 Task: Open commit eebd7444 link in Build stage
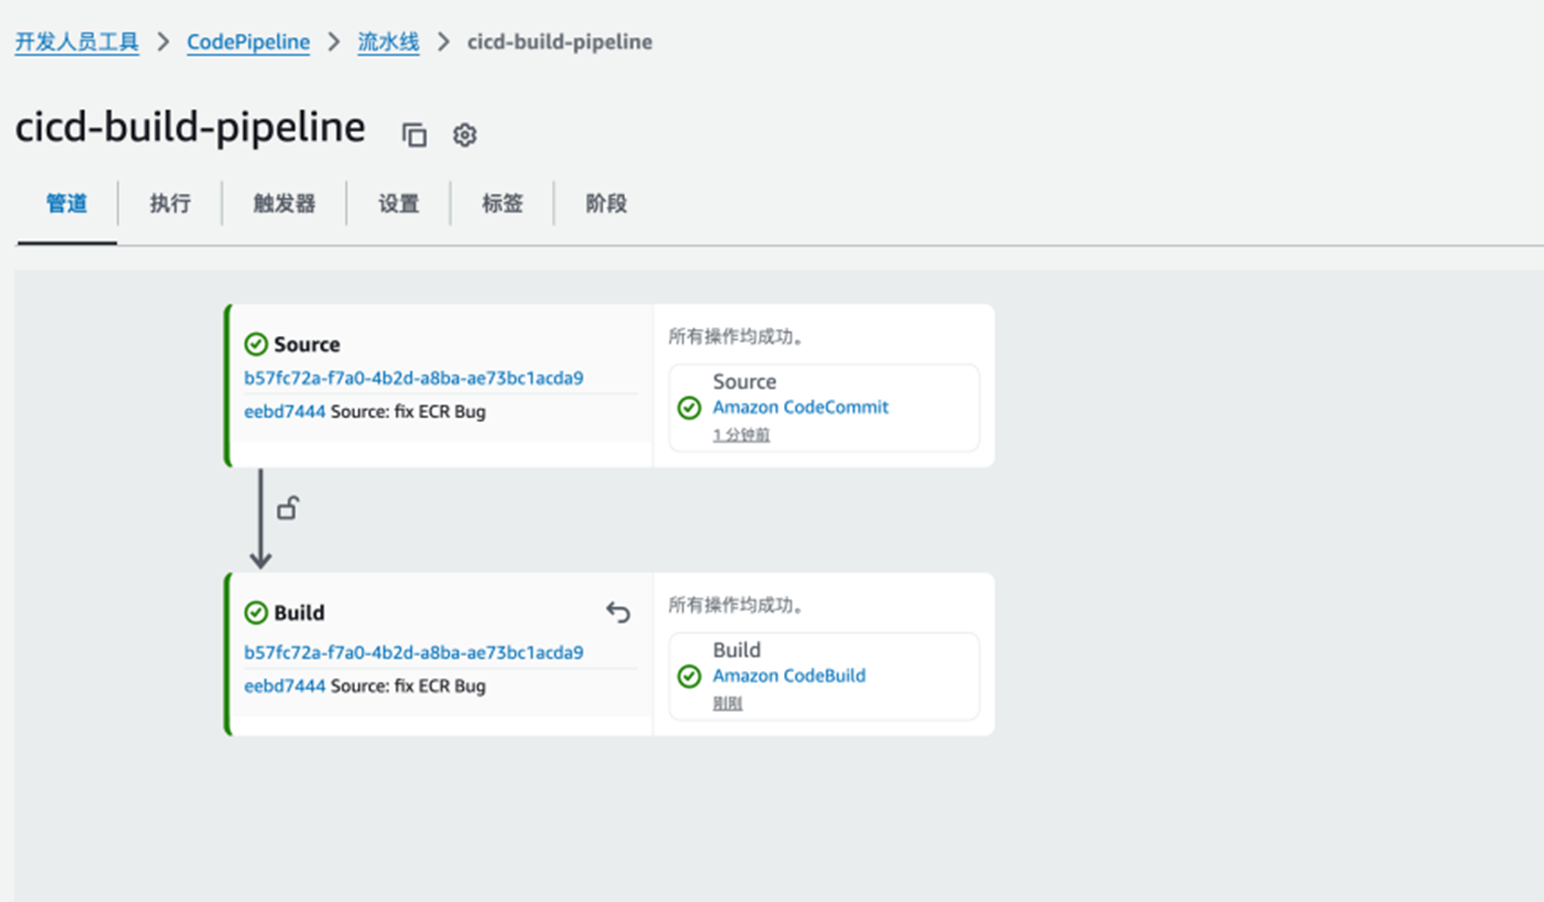(x=284, y=686)
